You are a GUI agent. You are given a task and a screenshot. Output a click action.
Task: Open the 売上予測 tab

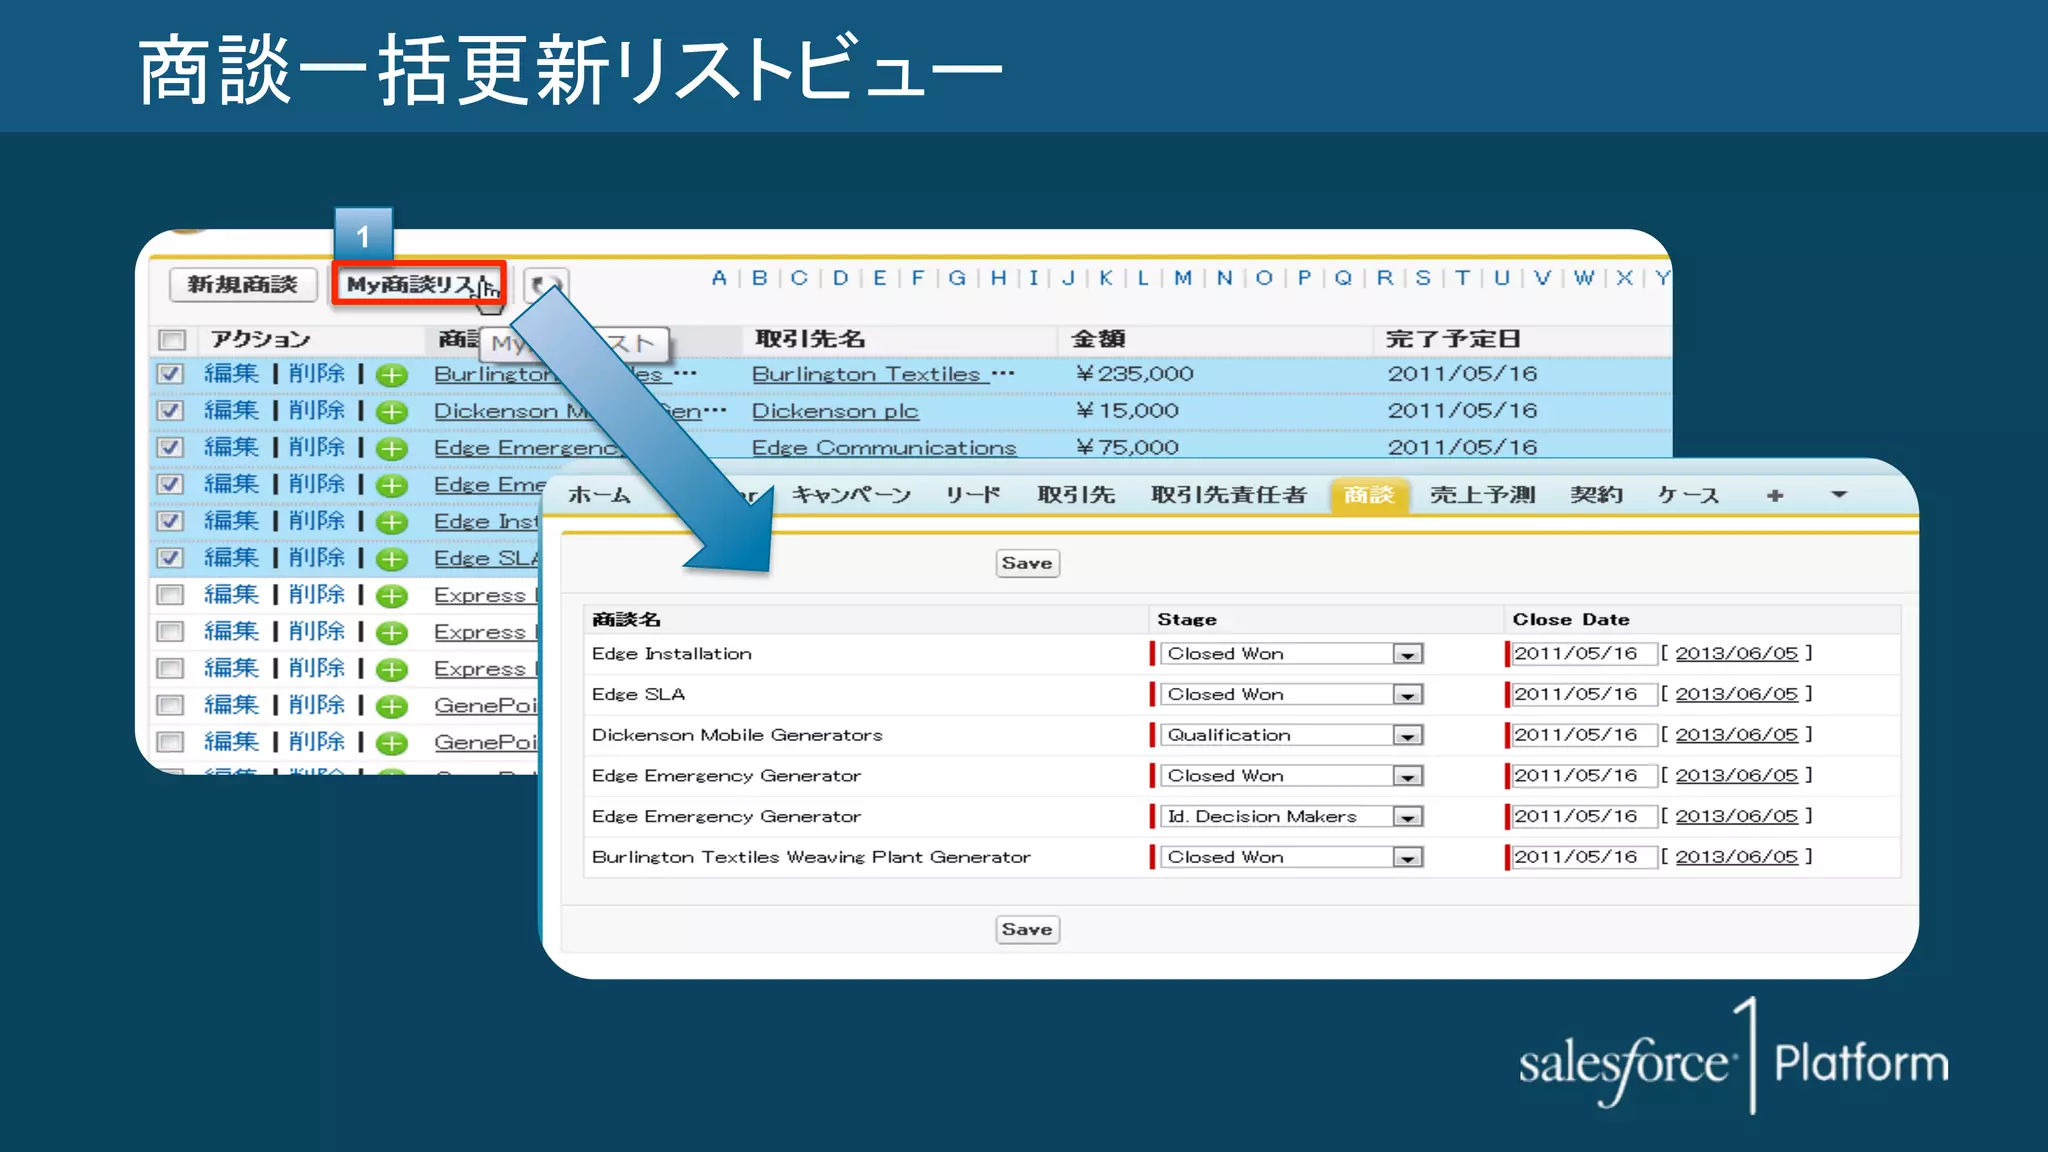click(x=1482, y=495)
